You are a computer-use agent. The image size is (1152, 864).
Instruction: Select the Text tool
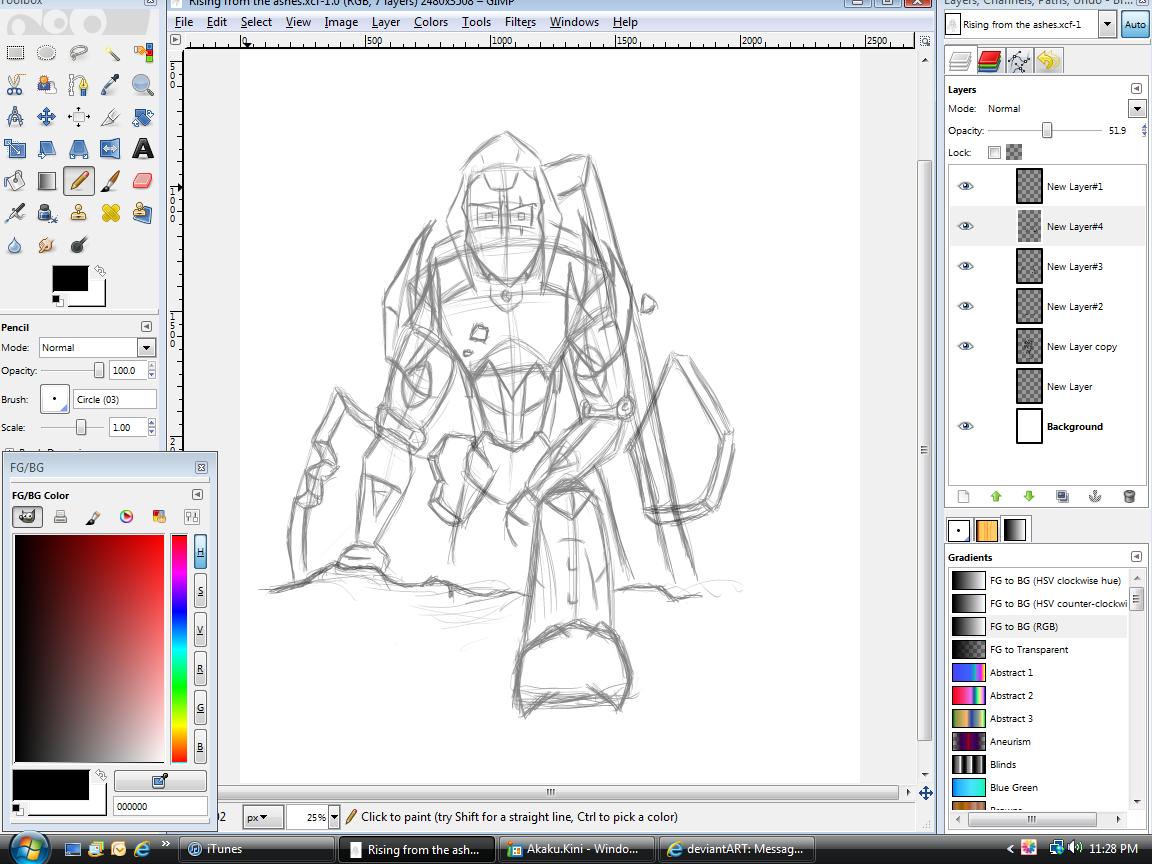(x=142, y=149)
